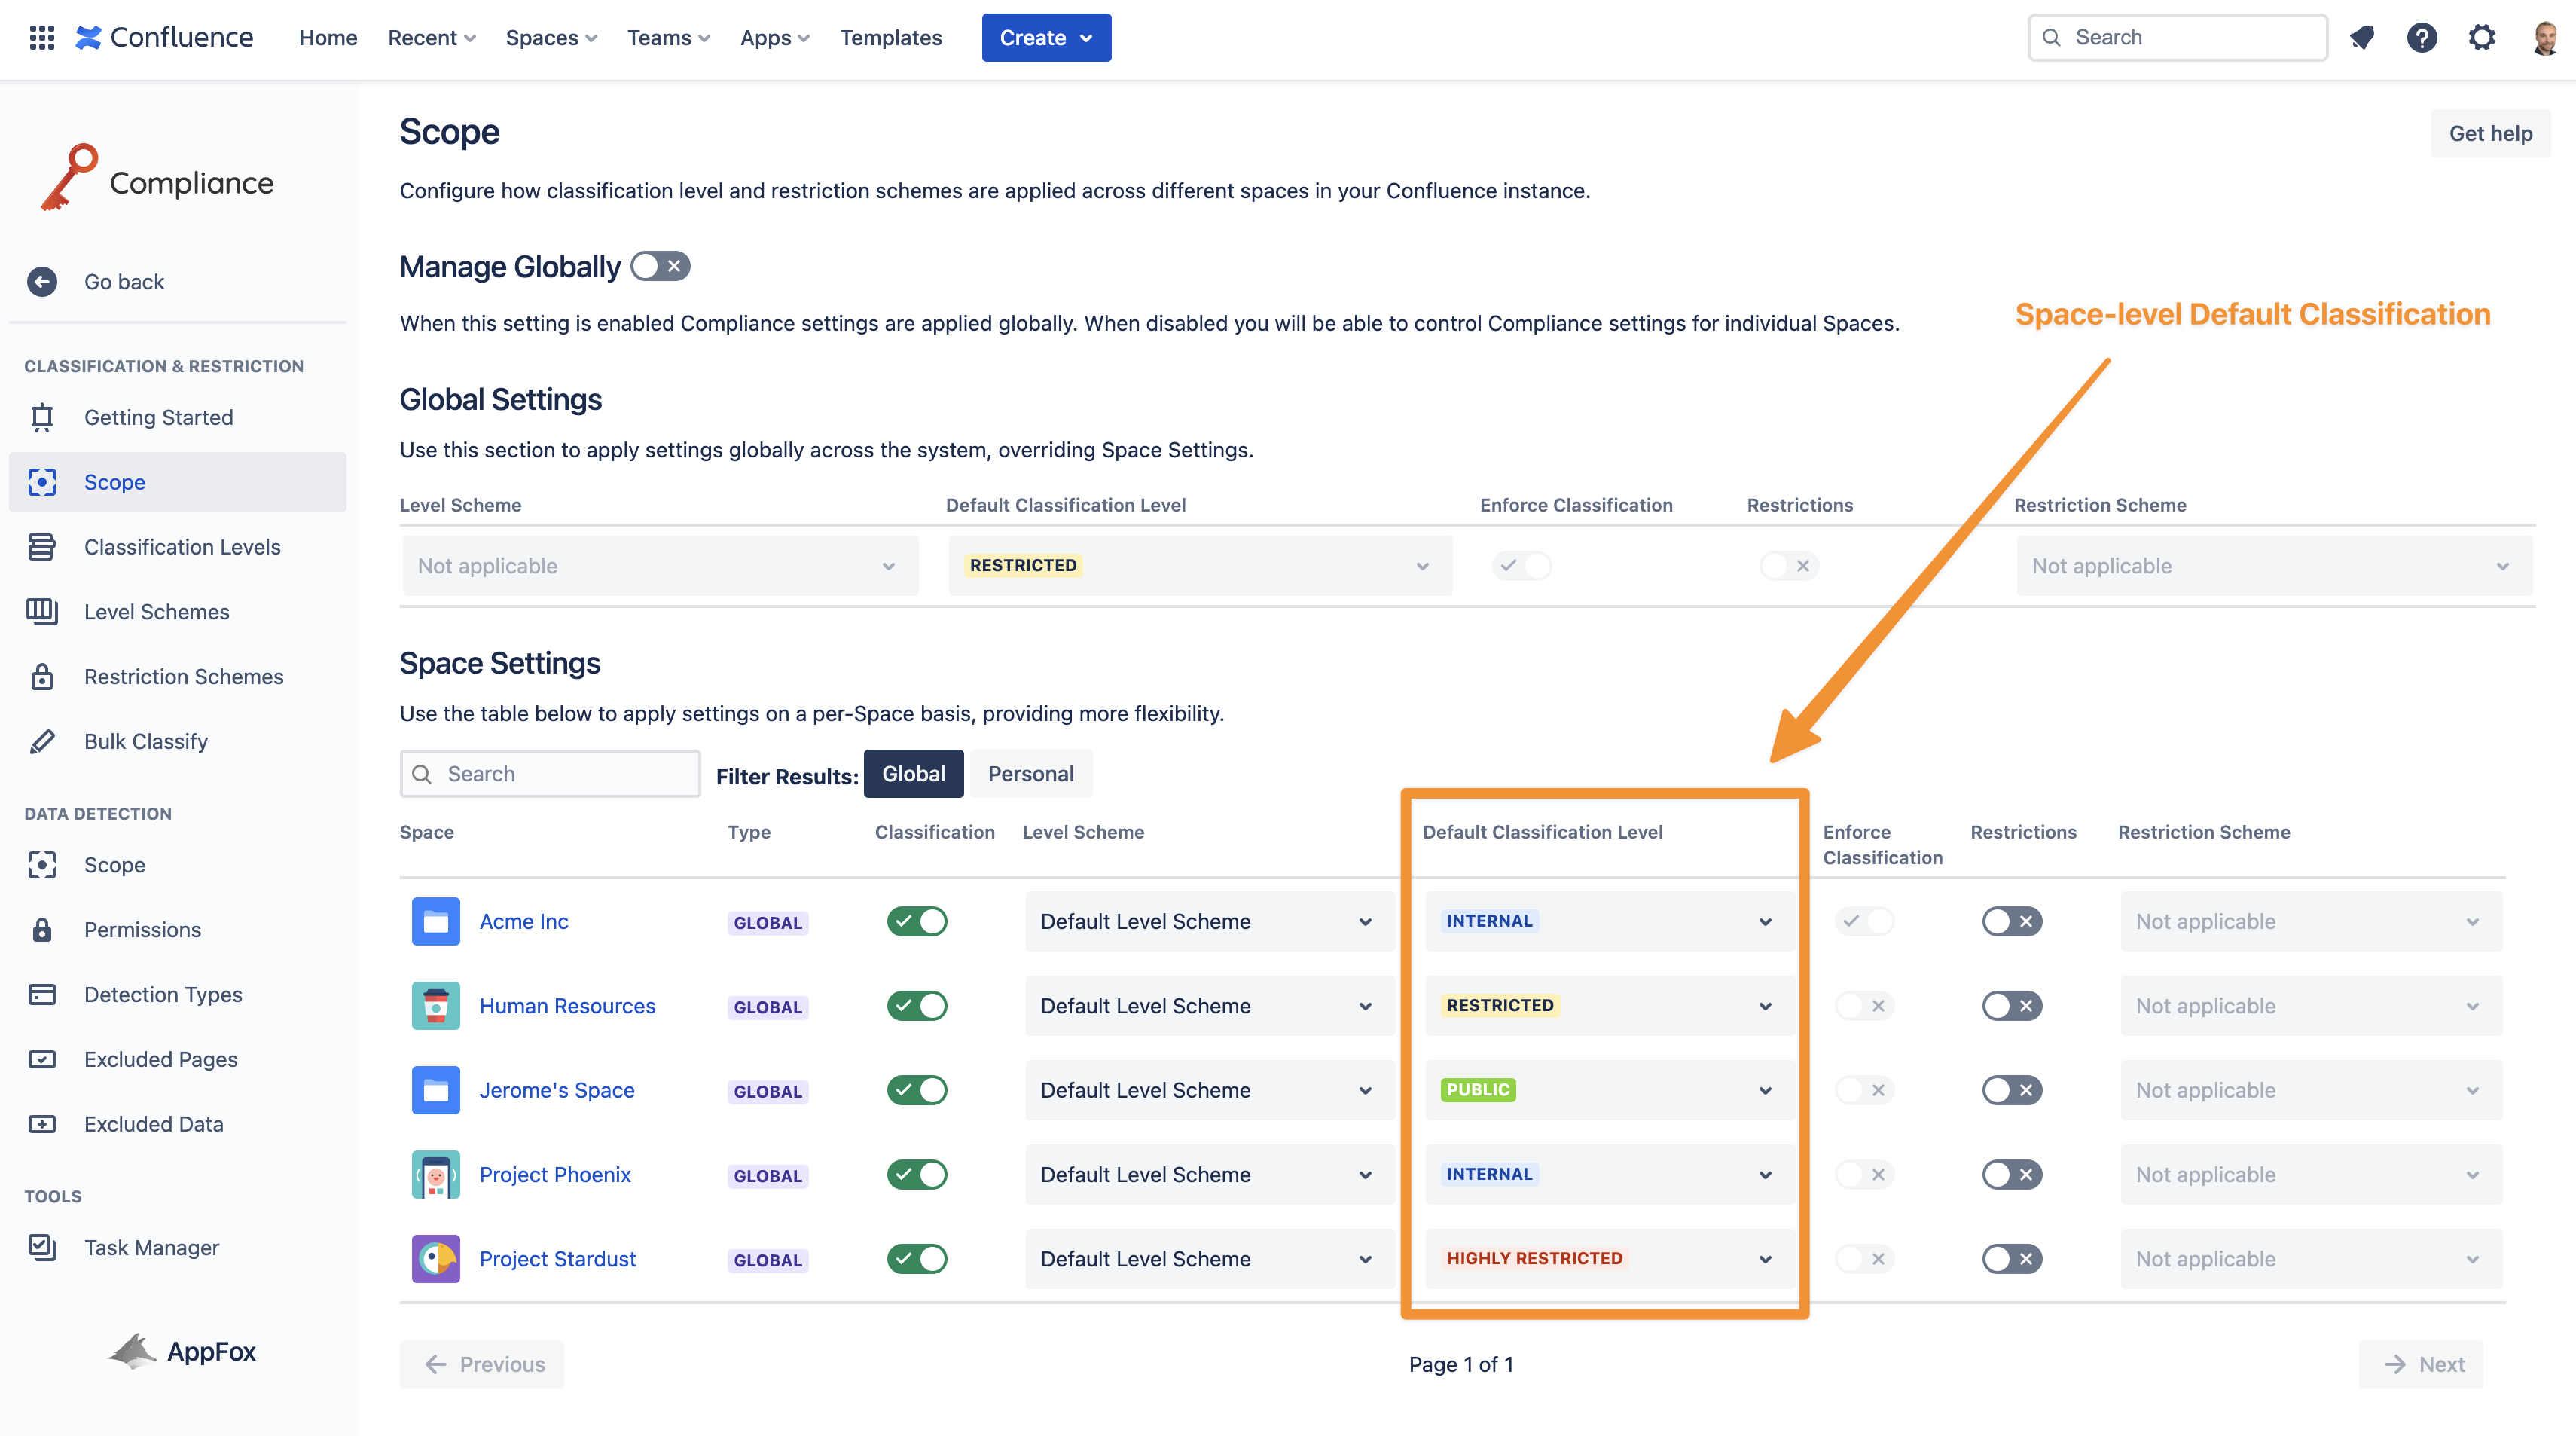Open Bulk Classify in sidebar
Image resolution: width=2576 pixels, height=1436 pixels.
click(146, 742)
